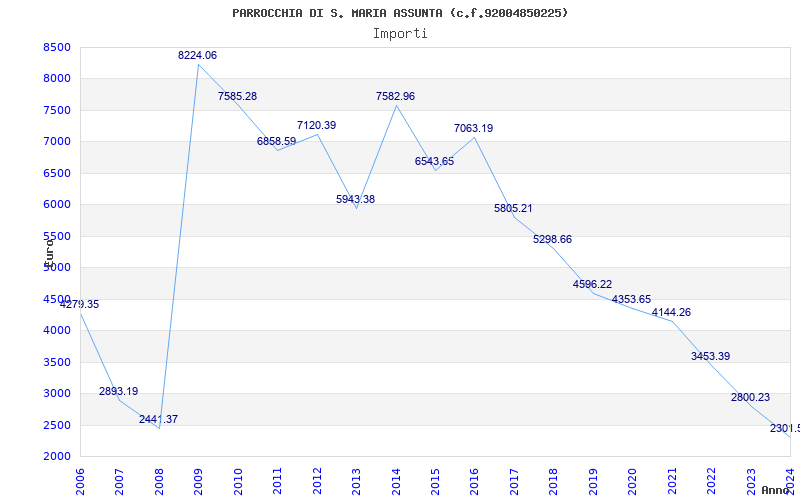
Task: Click the 4000 y-axis value
Action: (57, 331)
